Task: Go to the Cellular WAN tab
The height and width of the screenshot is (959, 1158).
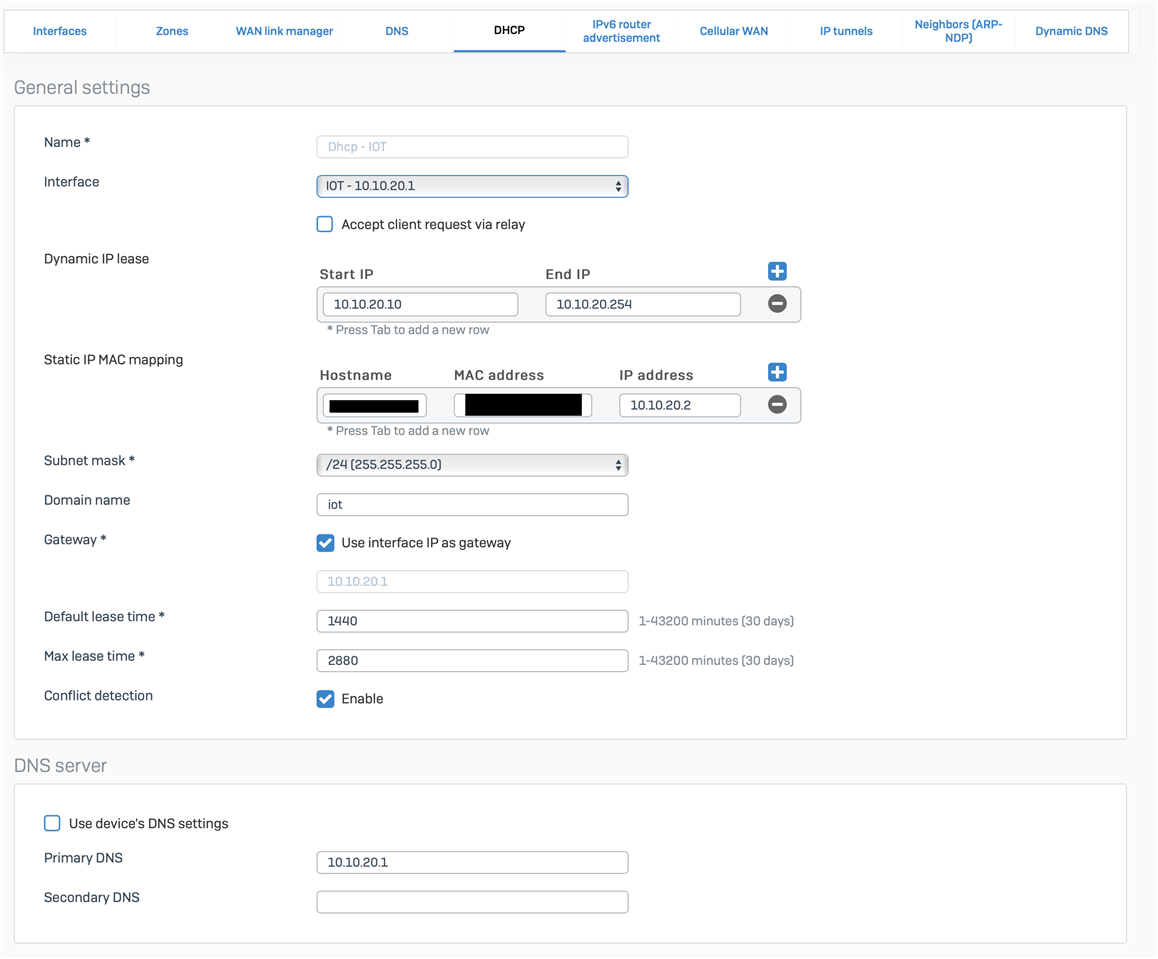Action: click(734, 31)
